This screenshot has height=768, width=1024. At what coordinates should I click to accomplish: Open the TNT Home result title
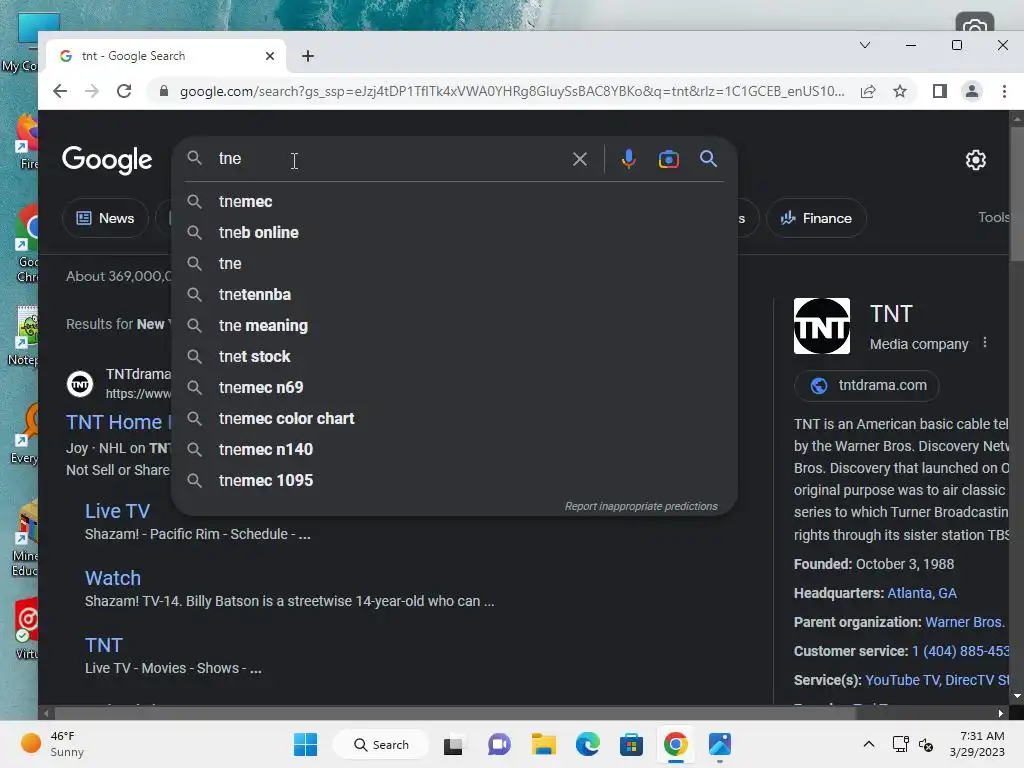click(x=118, y=422)
